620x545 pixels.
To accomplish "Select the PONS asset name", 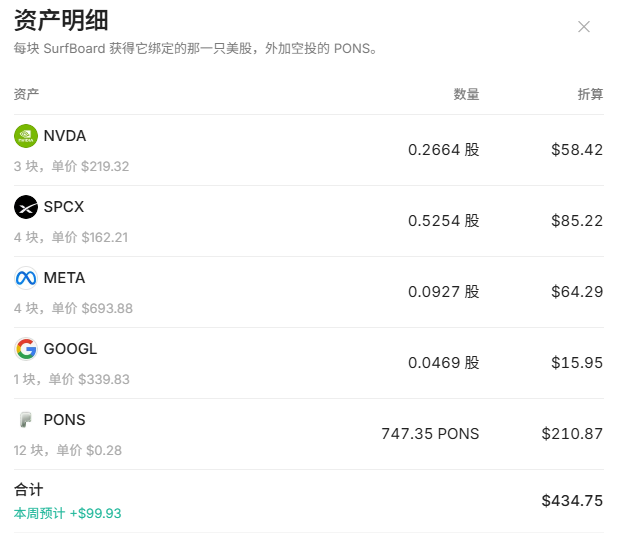I will tap(64, 420).
